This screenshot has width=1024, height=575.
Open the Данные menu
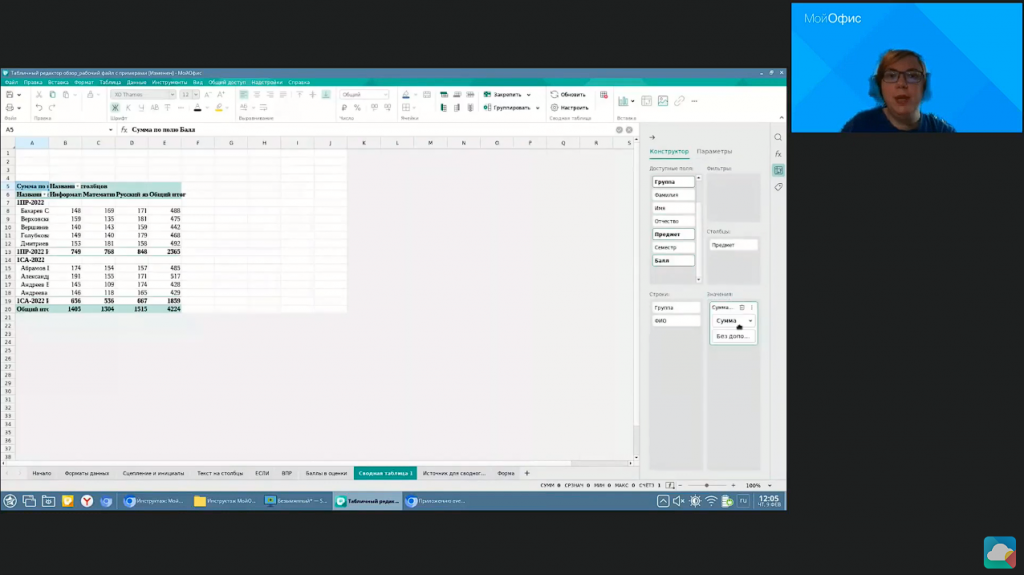[x=136, y=82]
